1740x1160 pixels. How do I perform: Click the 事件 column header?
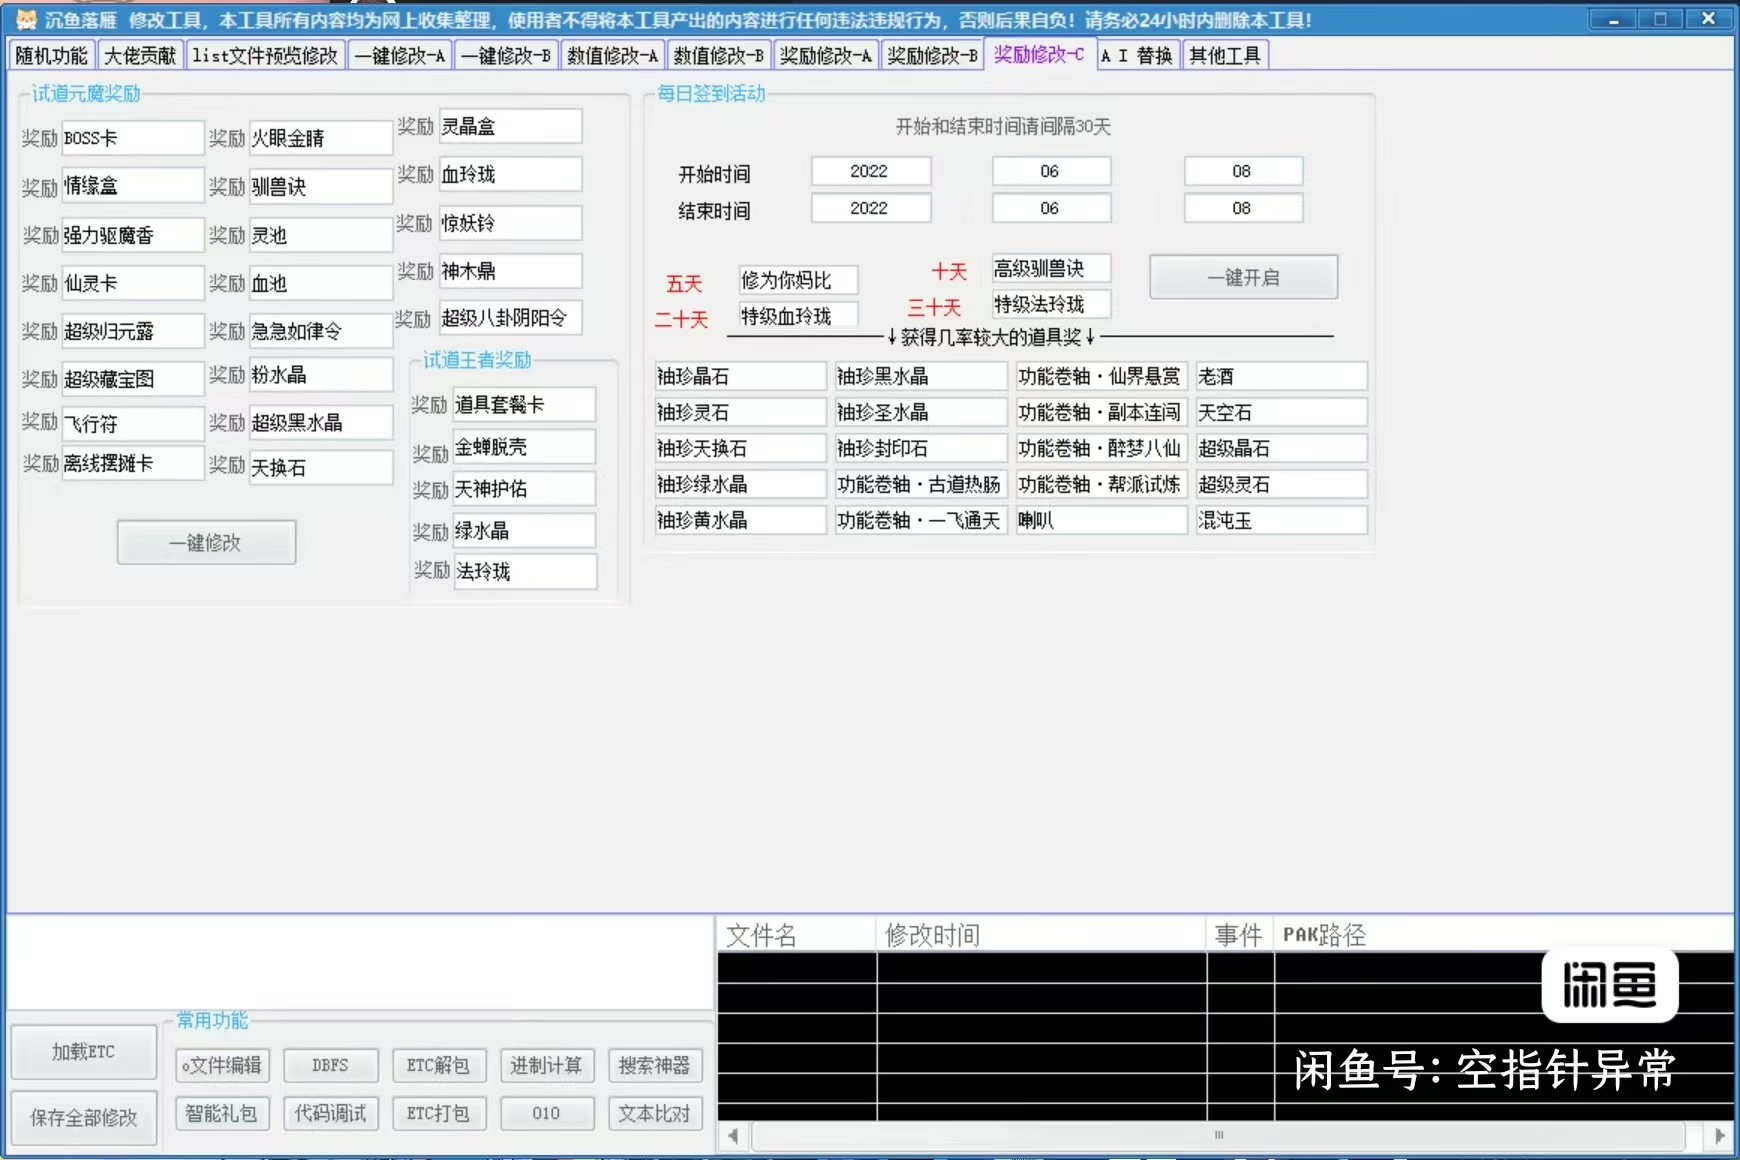pos(1240,935)
